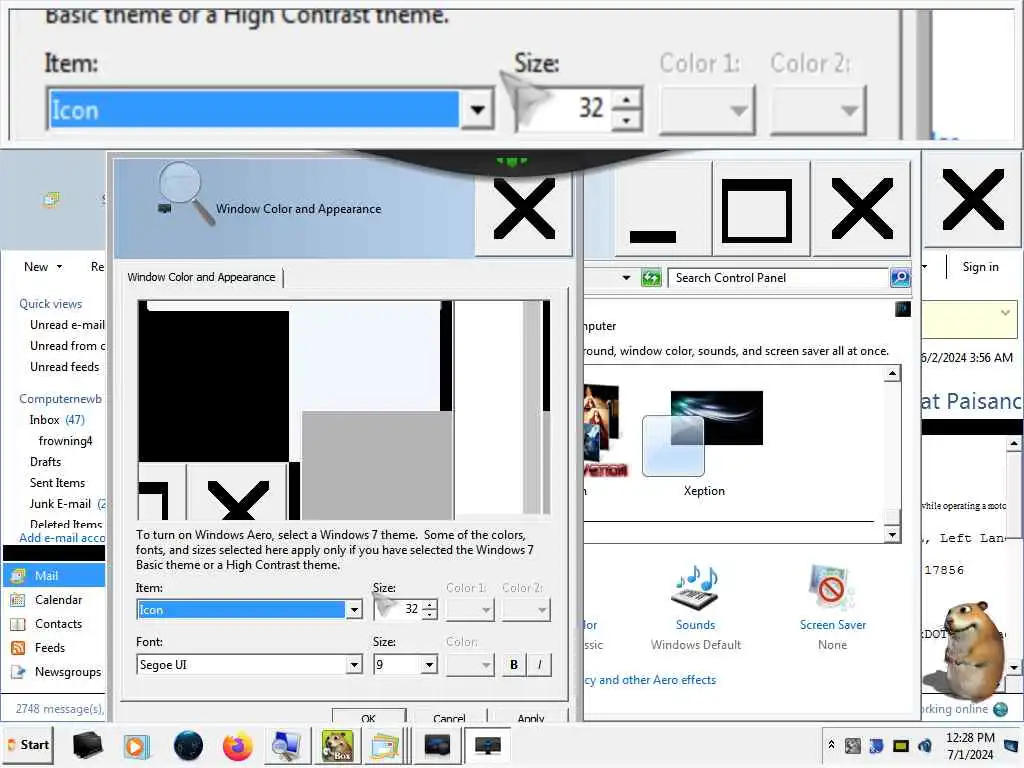
Task: Click the Sounds icon in Personalization
Action: point(695,588)
